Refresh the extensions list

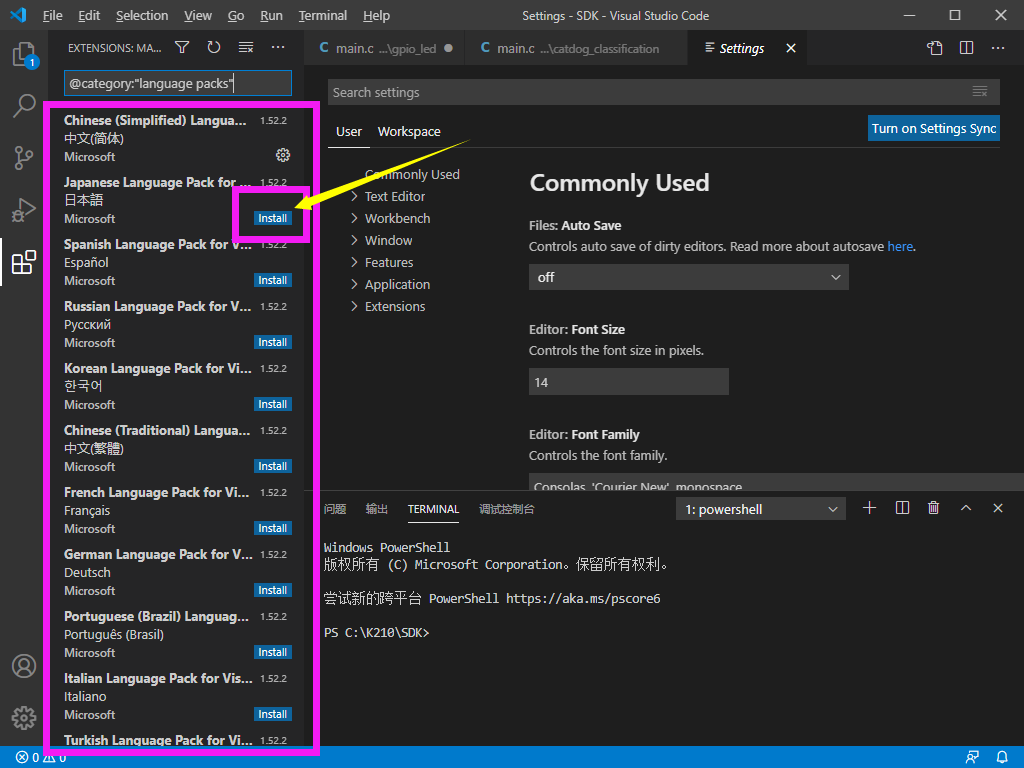click(214, 47)
